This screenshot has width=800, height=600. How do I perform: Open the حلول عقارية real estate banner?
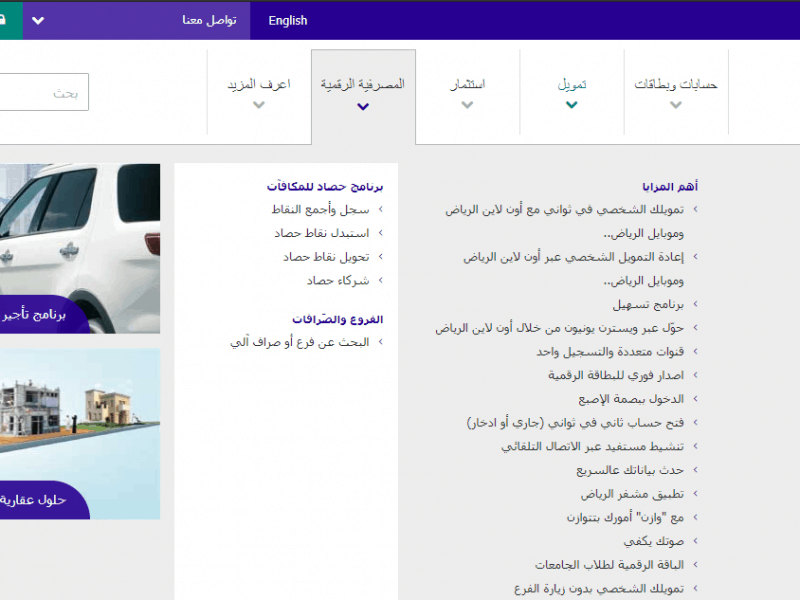click(x=80, y=434)
